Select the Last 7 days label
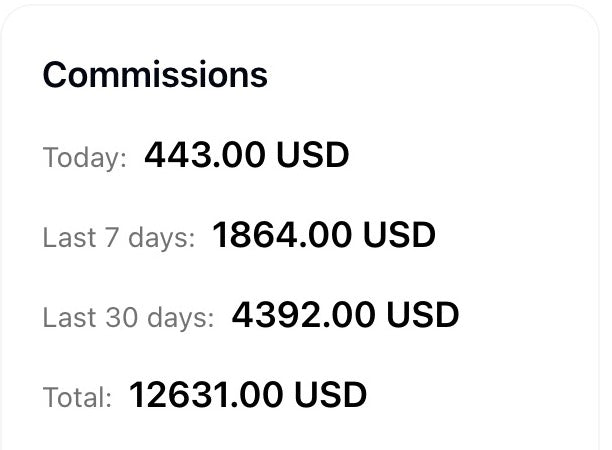The width and height of the screenshot is (612, 450). 118,238
